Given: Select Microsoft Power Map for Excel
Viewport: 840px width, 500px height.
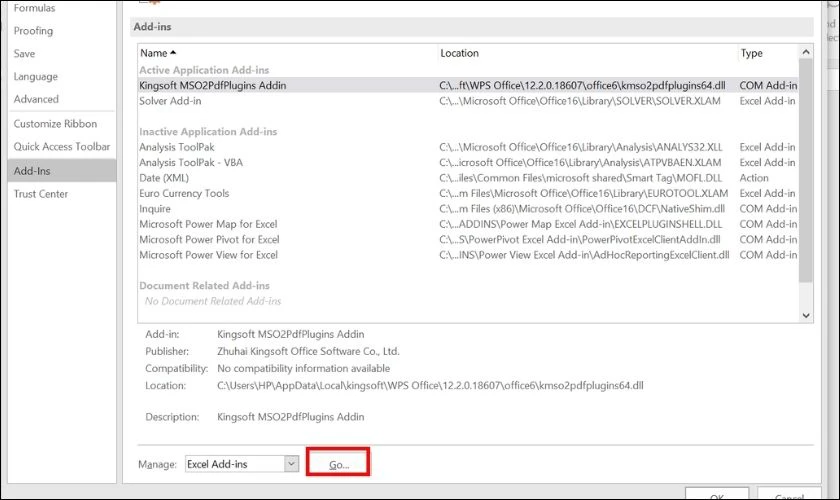Looking at the screenshot, I should (468, 224).
